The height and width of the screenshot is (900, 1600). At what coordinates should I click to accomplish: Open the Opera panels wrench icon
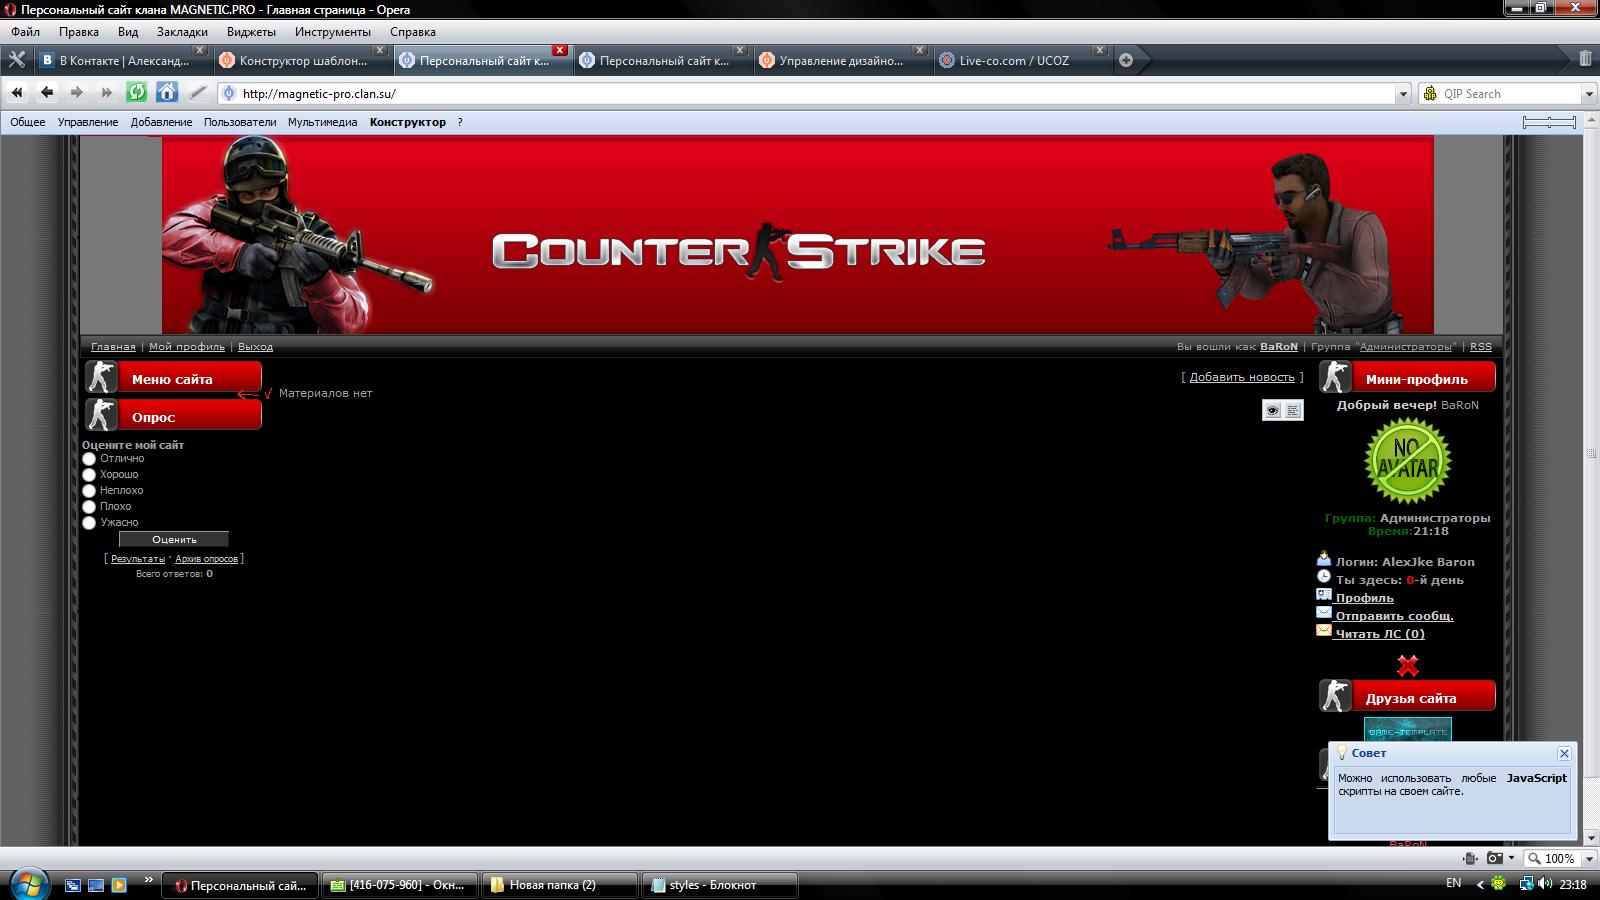click(16, 60)
